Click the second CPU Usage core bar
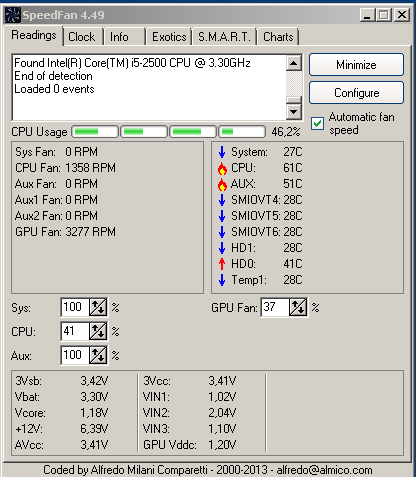Screen dimensions: 417x480 click(x=144, y=132)
